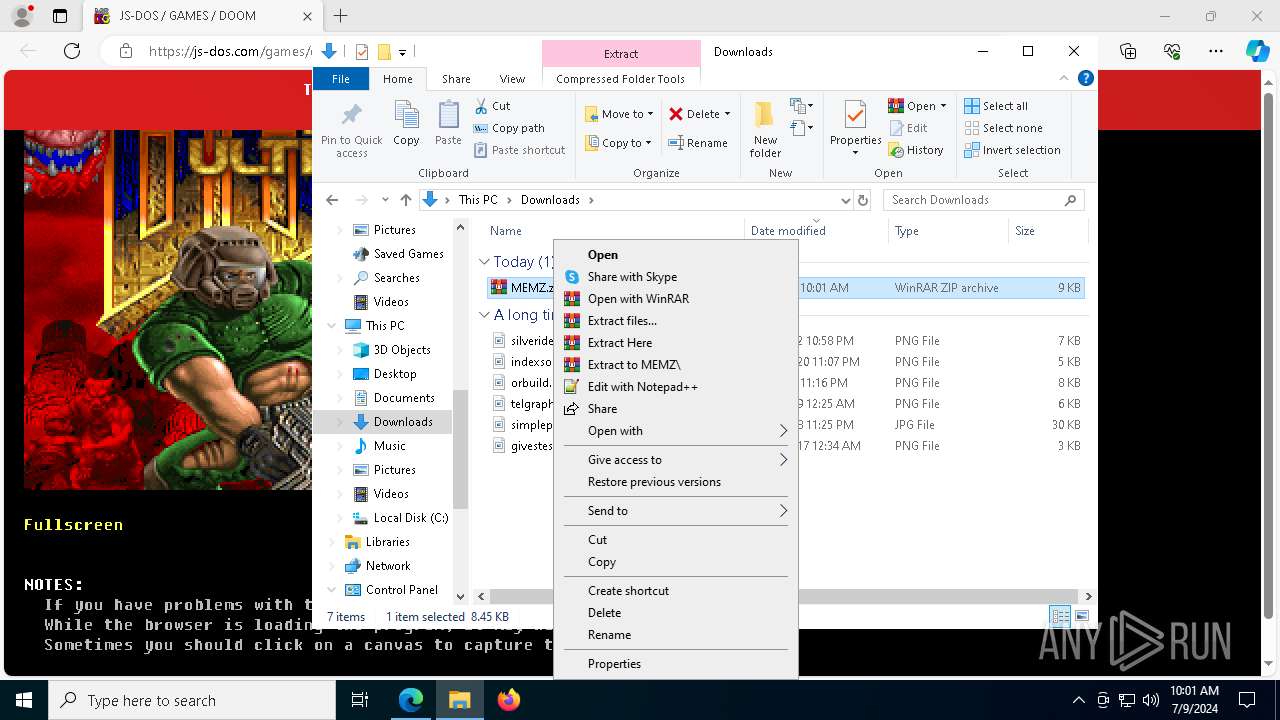Click Invert selection in ribbon
The height and width of the screenshot is (720, 1280).
[x=1012, y=150]
